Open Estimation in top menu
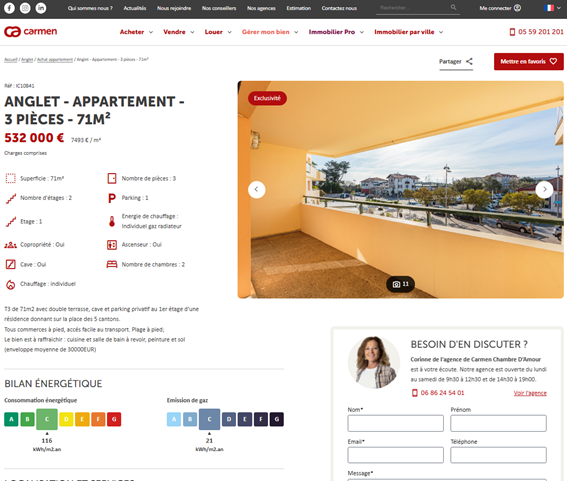 coord(298,8)
